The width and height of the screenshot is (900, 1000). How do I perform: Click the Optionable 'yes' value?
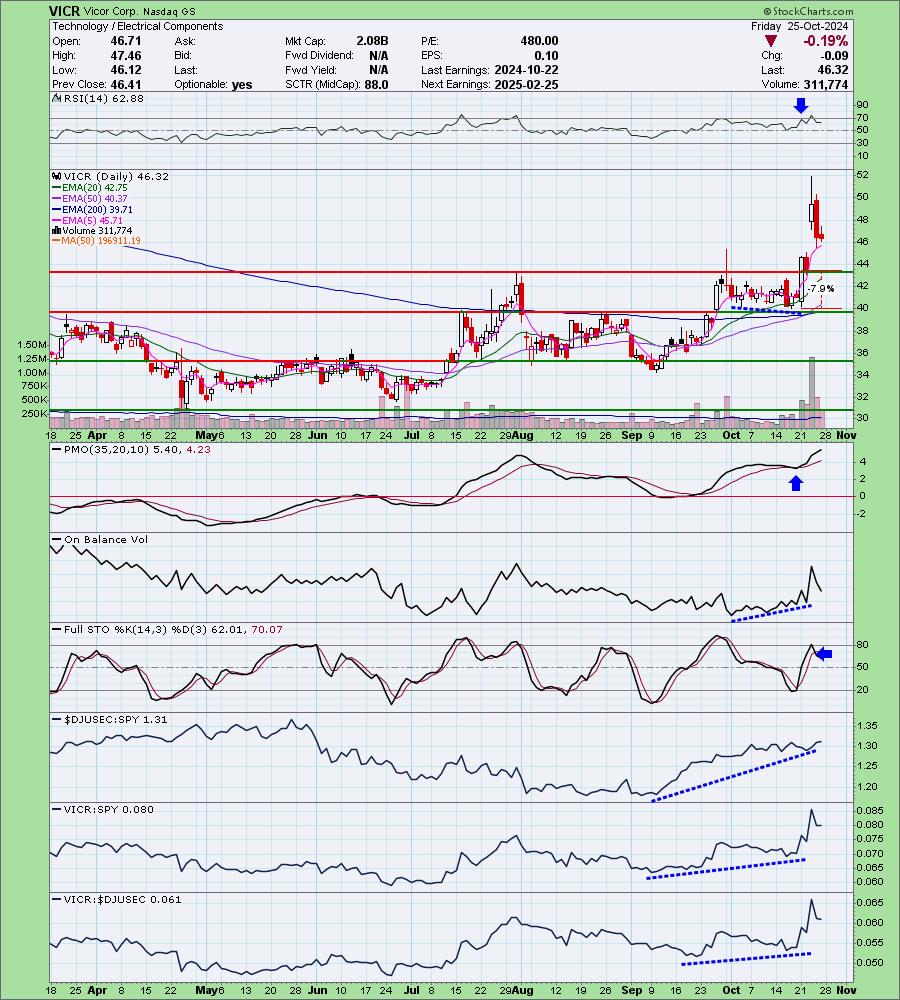(242, 85)
